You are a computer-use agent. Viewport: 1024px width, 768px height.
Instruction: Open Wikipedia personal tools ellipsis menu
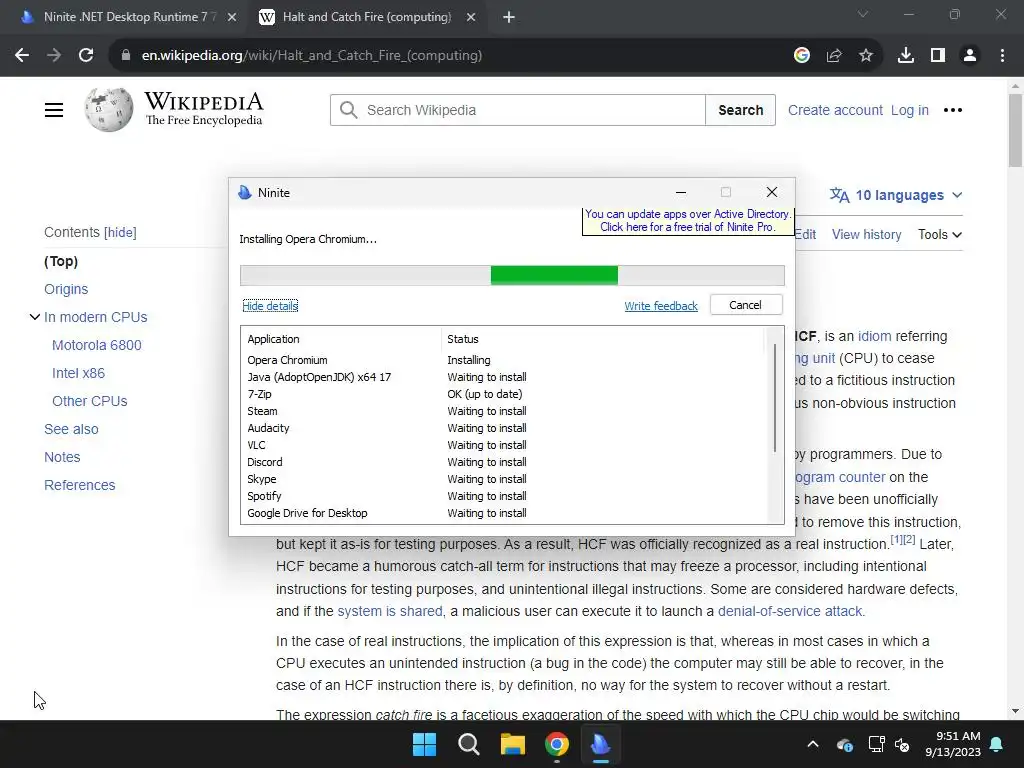tap(953, 110)
